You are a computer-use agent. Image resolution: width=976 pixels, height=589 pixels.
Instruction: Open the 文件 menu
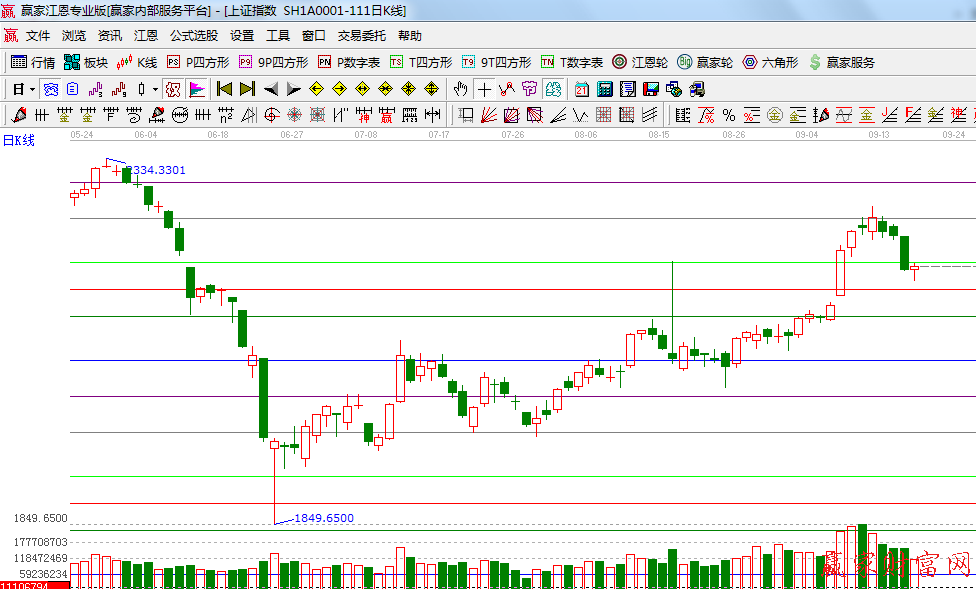tap(38, 36)
